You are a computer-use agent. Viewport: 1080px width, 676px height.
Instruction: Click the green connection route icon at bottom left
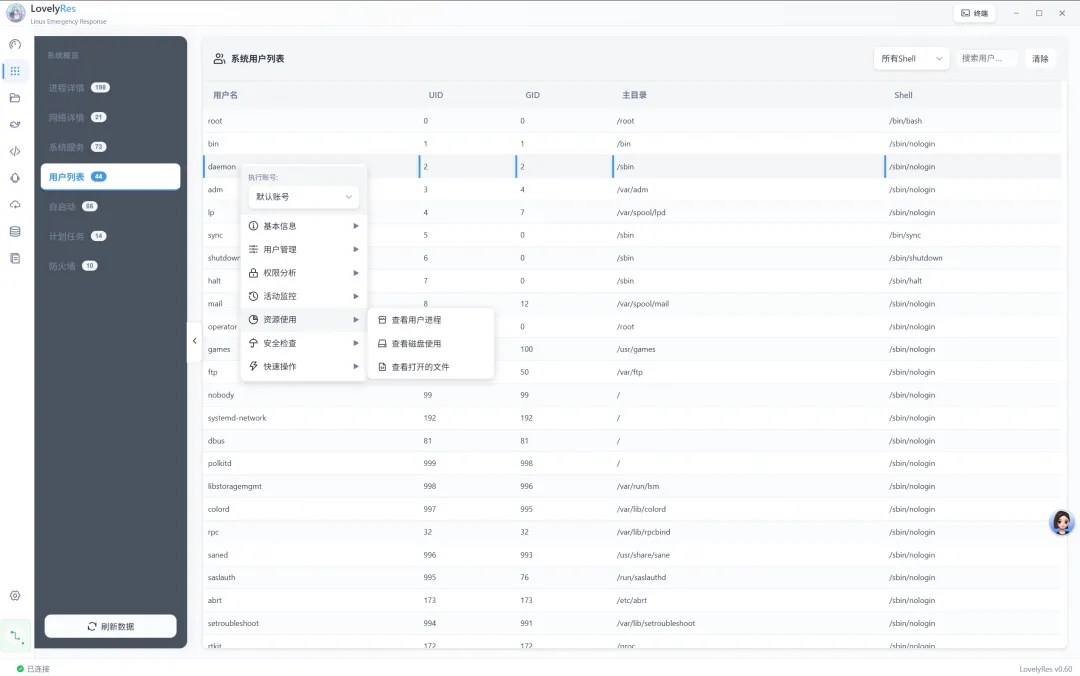(x=17, y=636)
